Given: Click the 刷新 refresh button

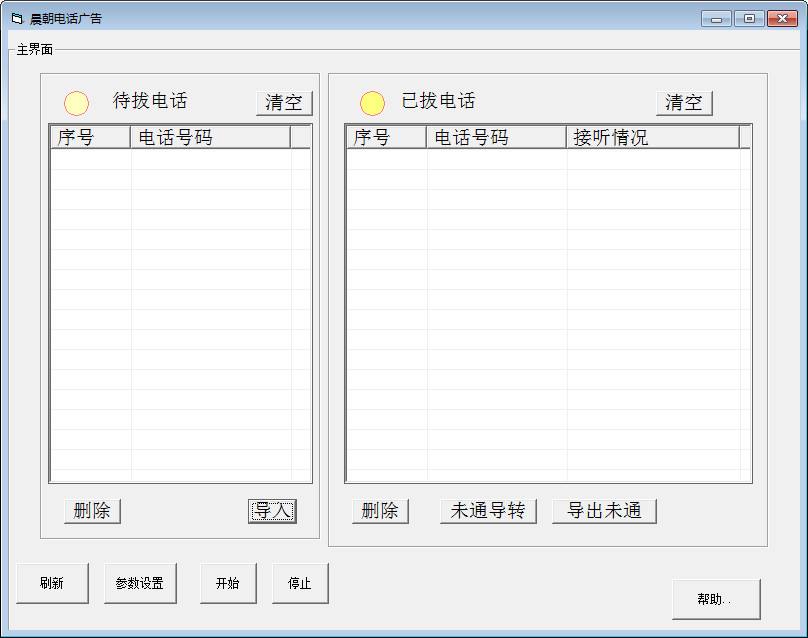Looking at the screenshot, I should pos(52,583).
